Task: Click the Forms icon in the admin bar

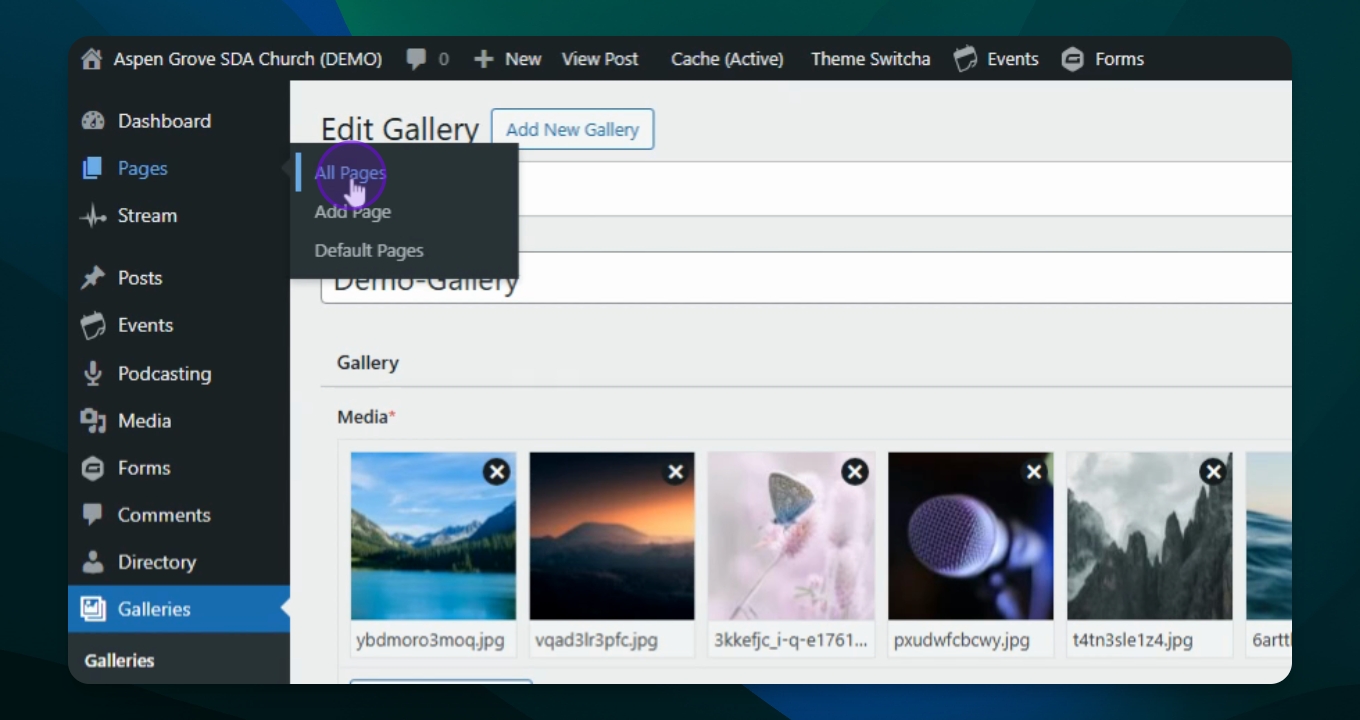Action: [x=1073, y=59]
